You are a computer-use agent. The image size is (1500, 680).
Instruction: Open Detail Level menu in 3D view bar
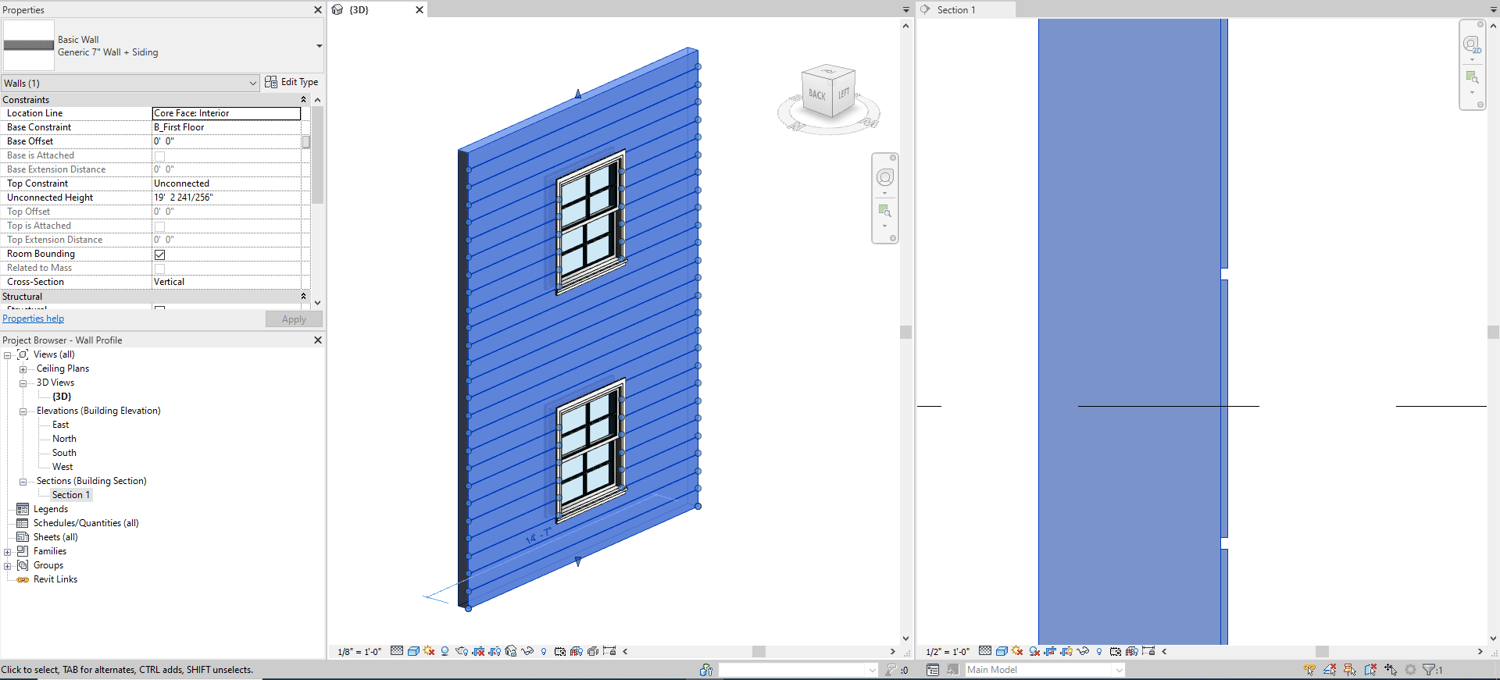(397, 651)
